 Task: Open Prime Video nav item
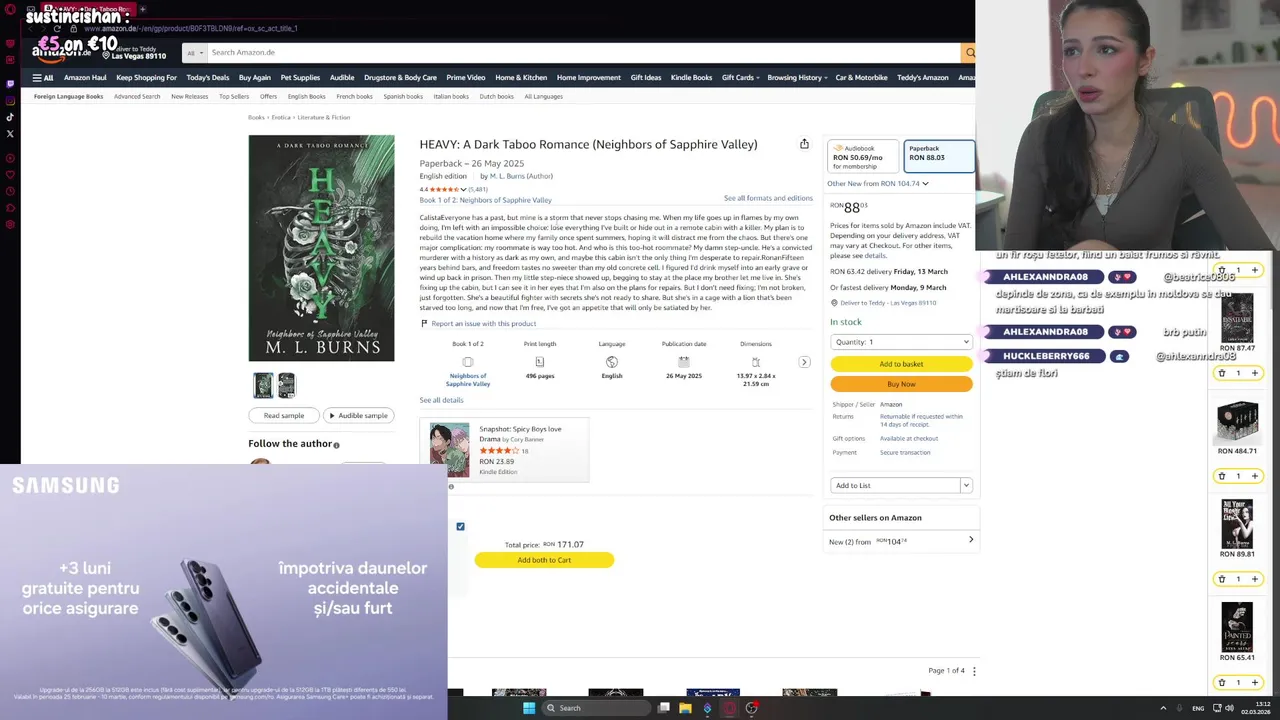465,77
